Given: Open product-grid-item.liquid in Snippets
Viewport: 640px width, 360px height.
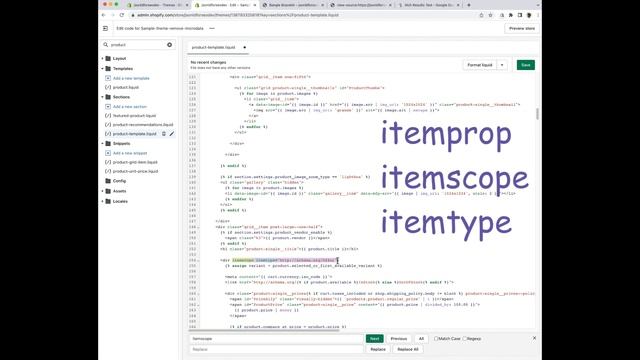Looking at the screenshot, I should [135, 162].
